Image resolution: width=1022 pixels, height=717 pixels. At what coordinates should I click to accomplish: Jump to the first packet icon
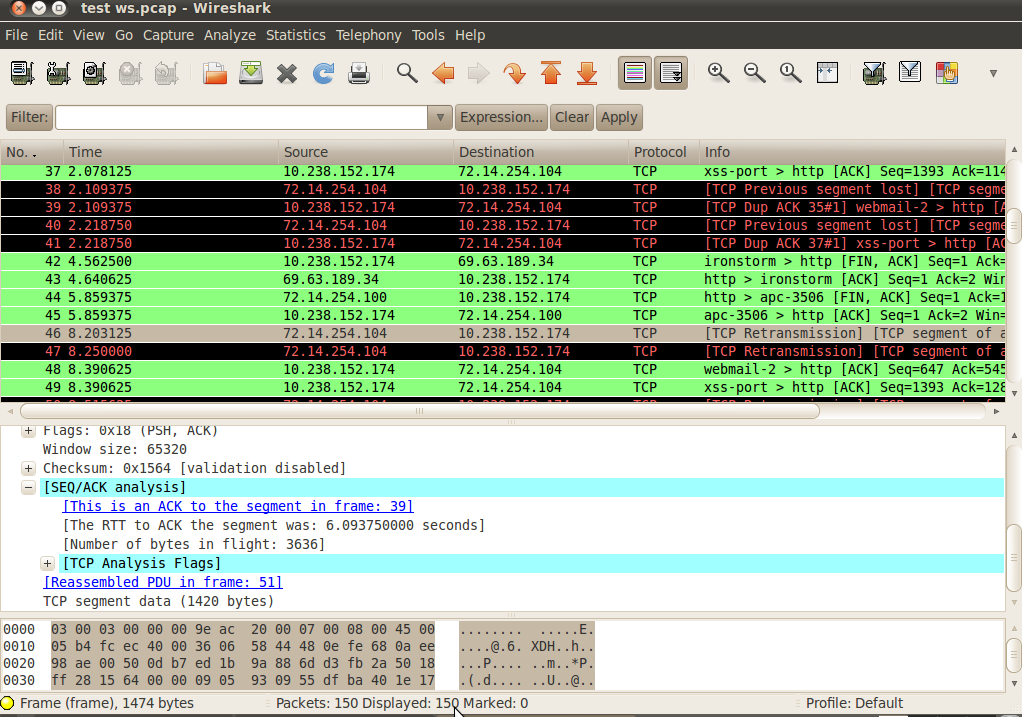tap(551, 73)
